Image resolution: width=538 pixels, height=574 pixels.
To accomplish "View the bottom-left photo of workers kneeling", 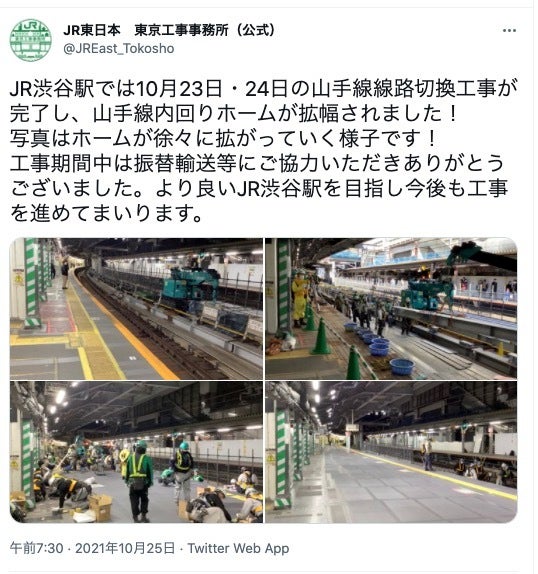I will tap(136, 452).
